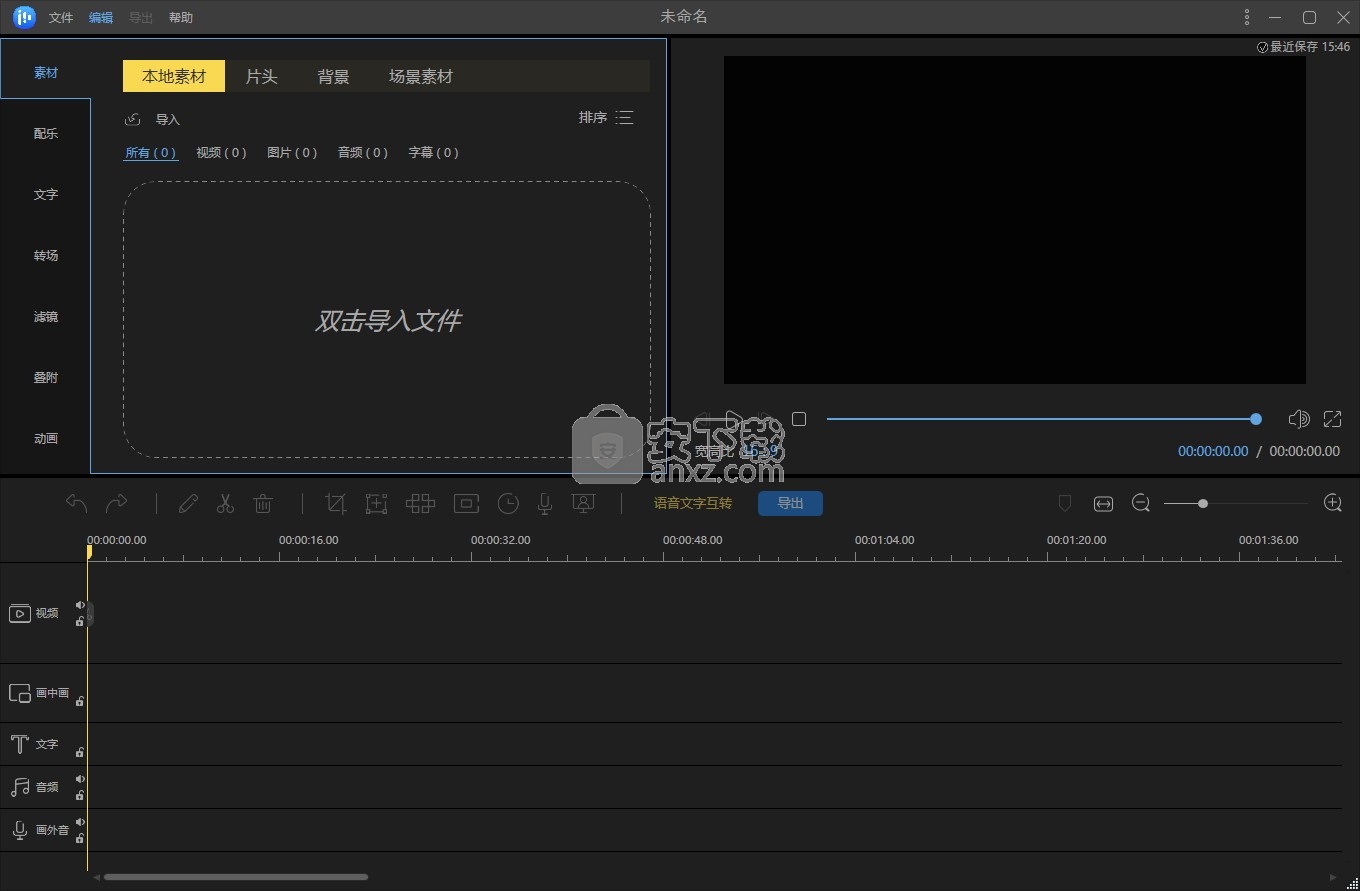Open the 编辑 menu
The height and width of the screenshot is (891, 1360).
pos(101,18)
